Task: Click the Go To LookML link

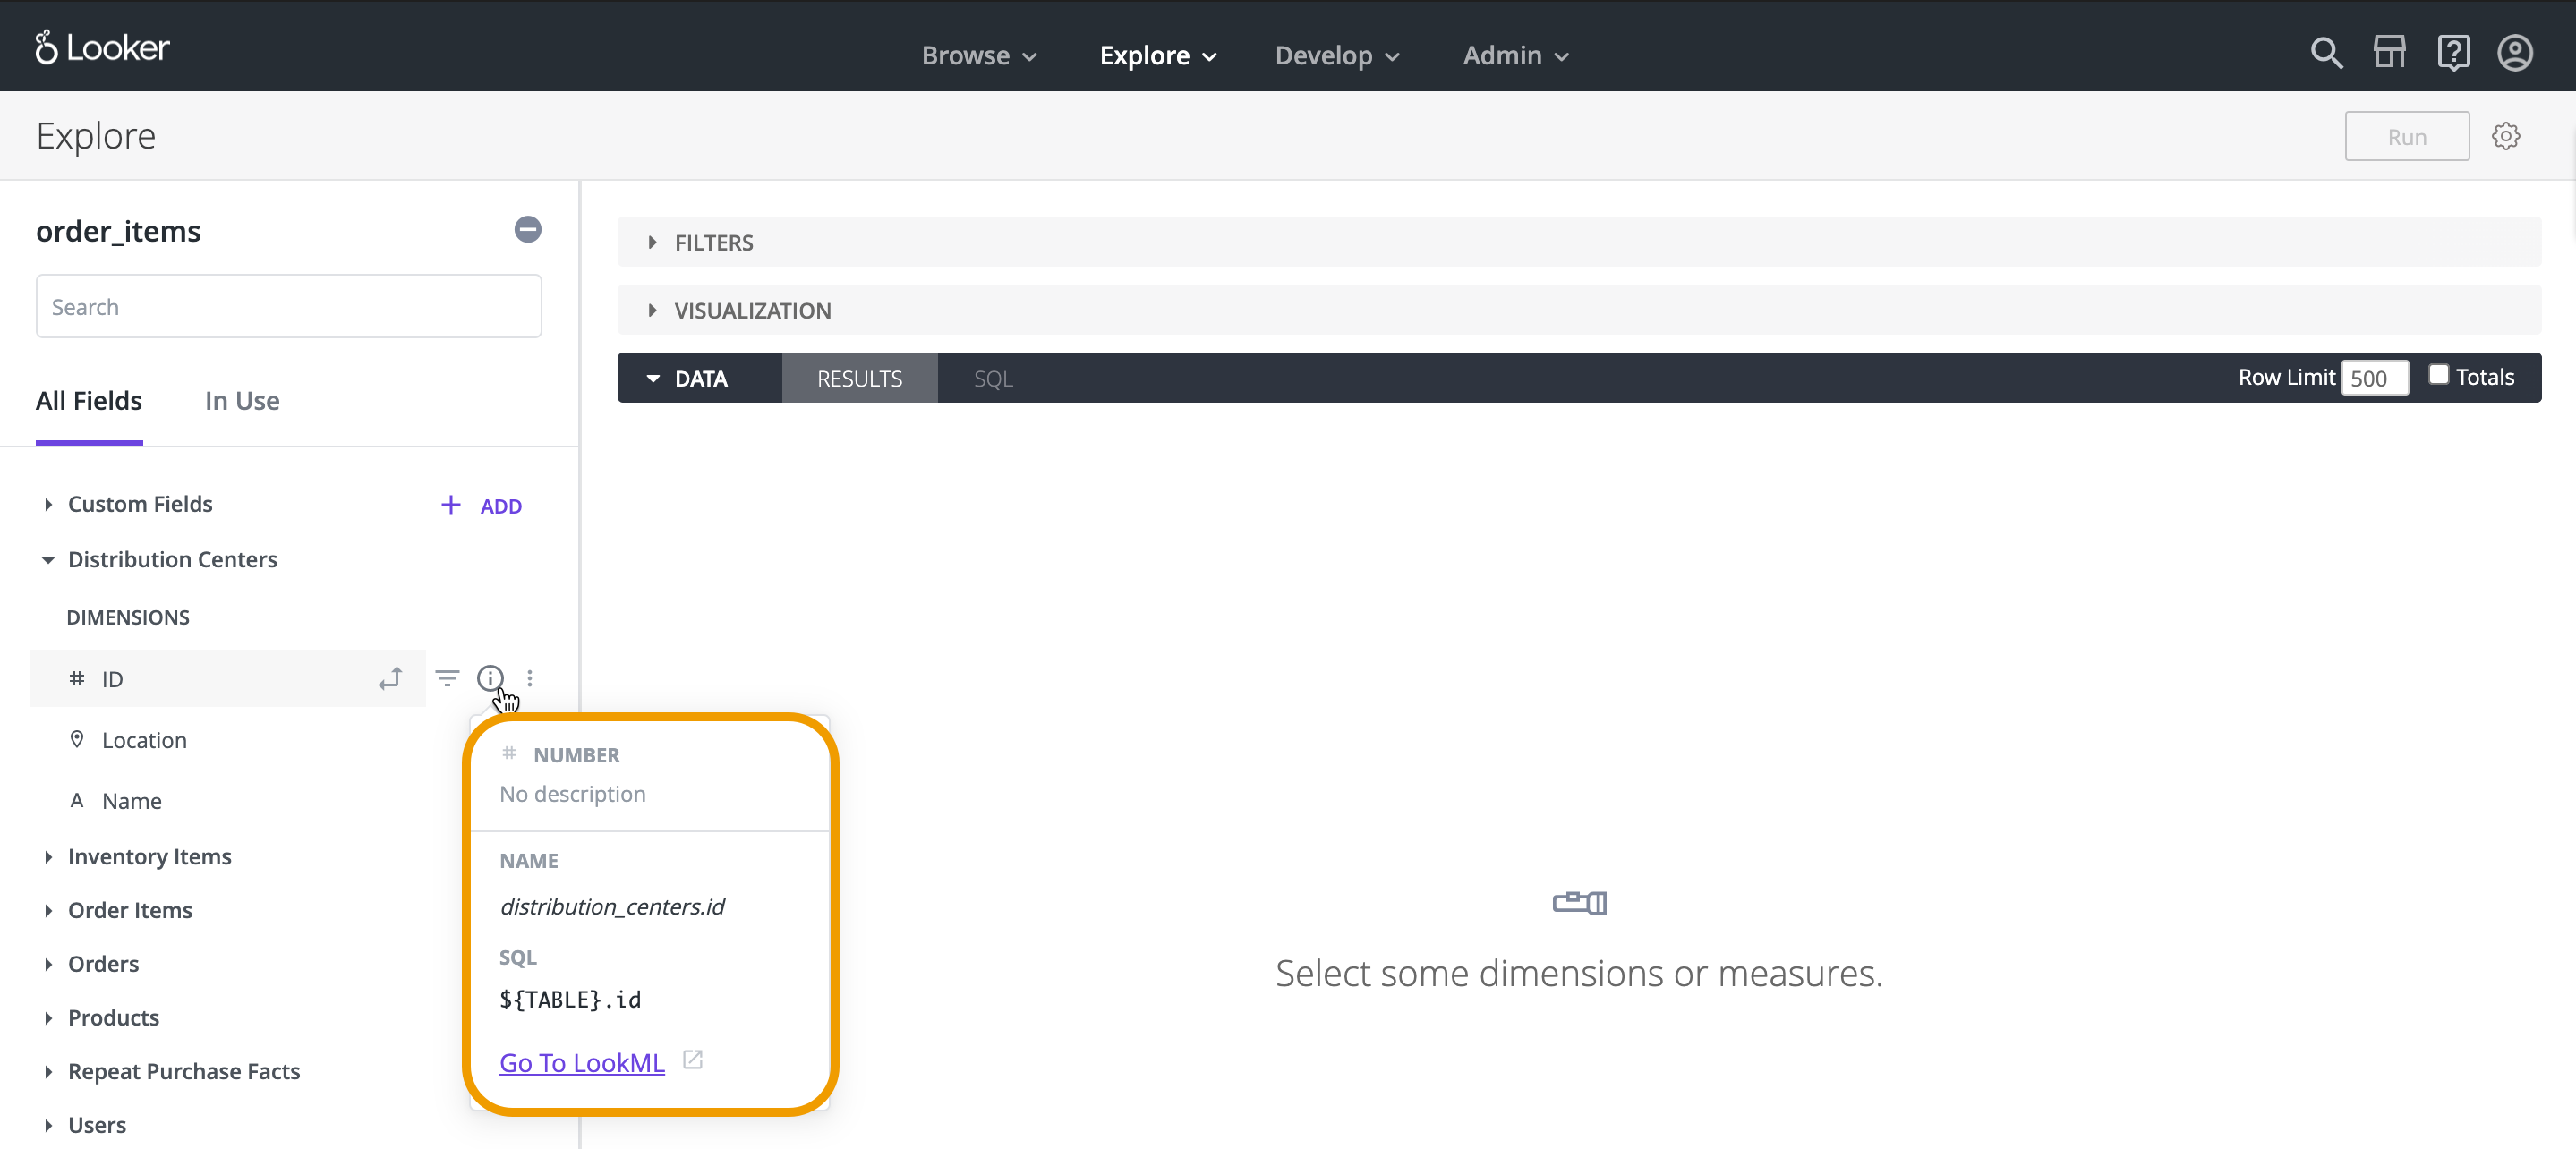Action: (582, 1062)
